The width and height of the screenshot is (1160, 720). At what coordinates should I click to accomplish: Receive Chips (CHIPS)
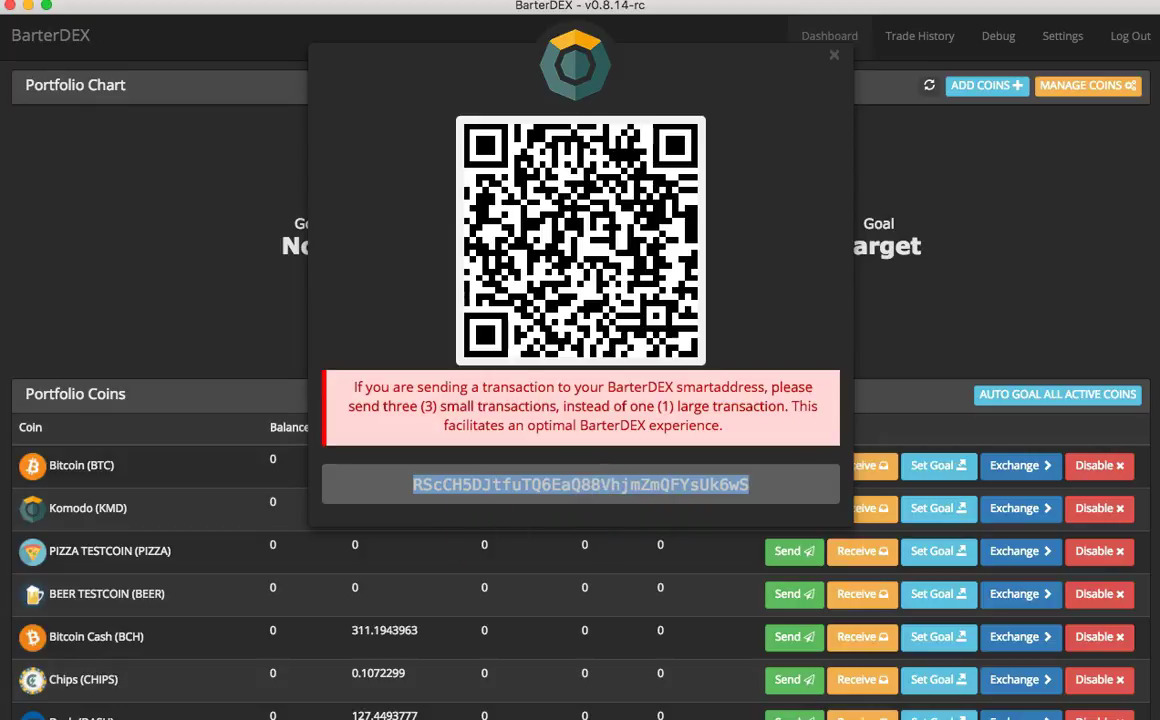tap(862, 681)
